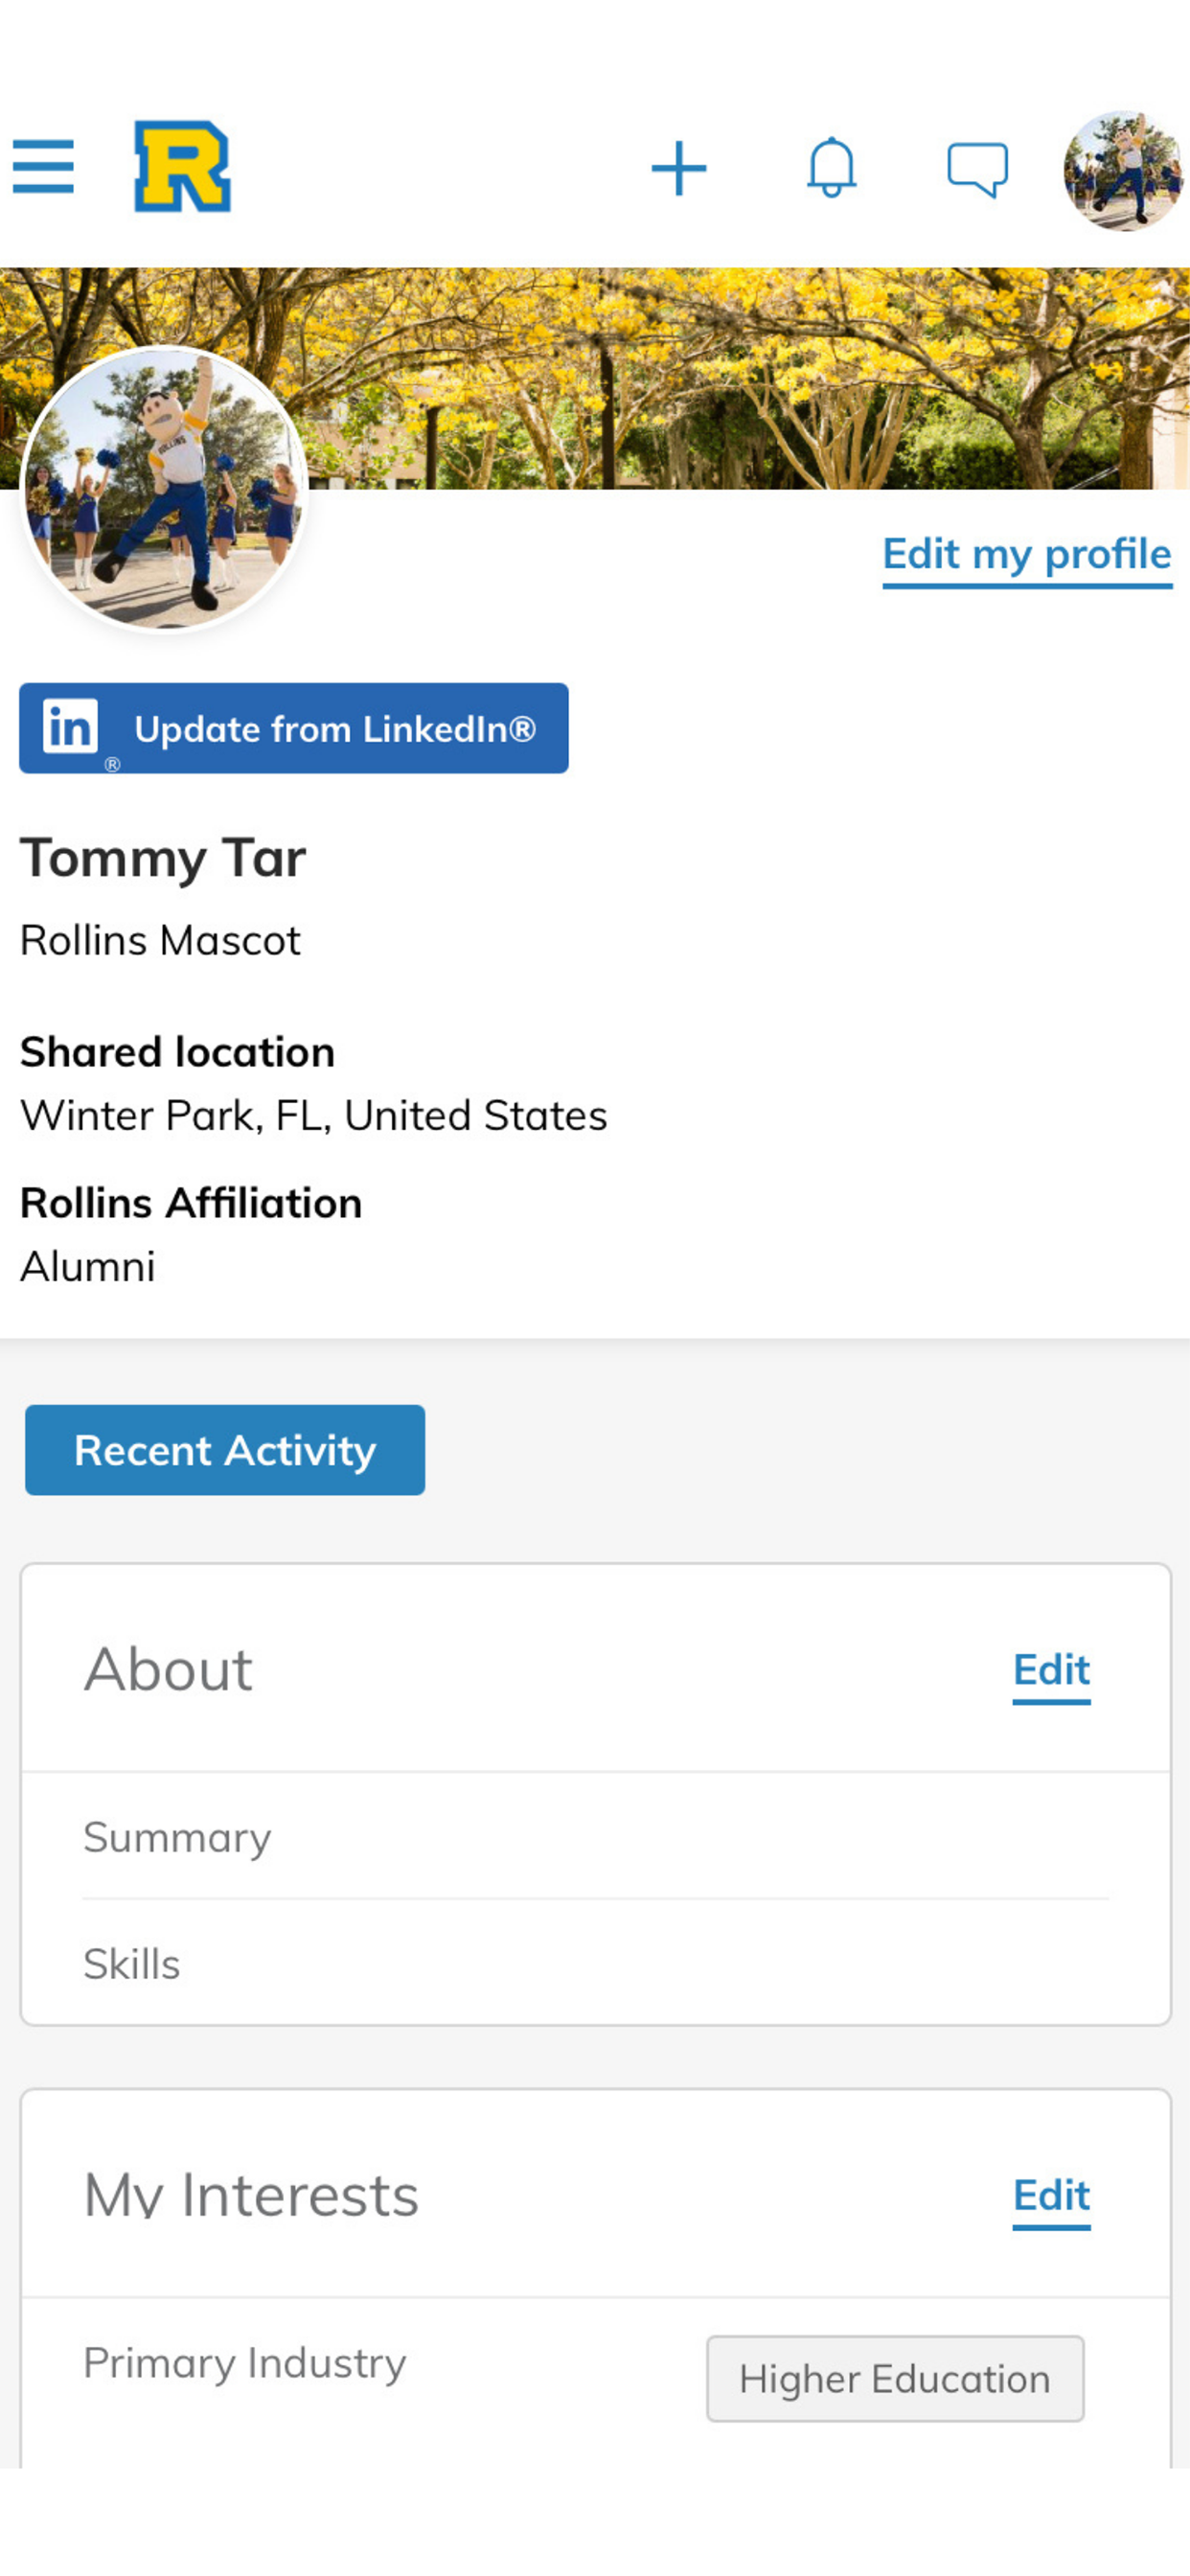Viewport: 1190px width, 2576px height.
Task: Open the account avatar in header
Action: point(1124,170)
